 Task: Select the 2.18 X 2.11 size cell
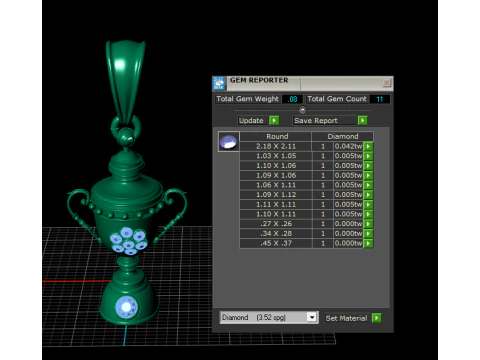[x=276, y=146]
